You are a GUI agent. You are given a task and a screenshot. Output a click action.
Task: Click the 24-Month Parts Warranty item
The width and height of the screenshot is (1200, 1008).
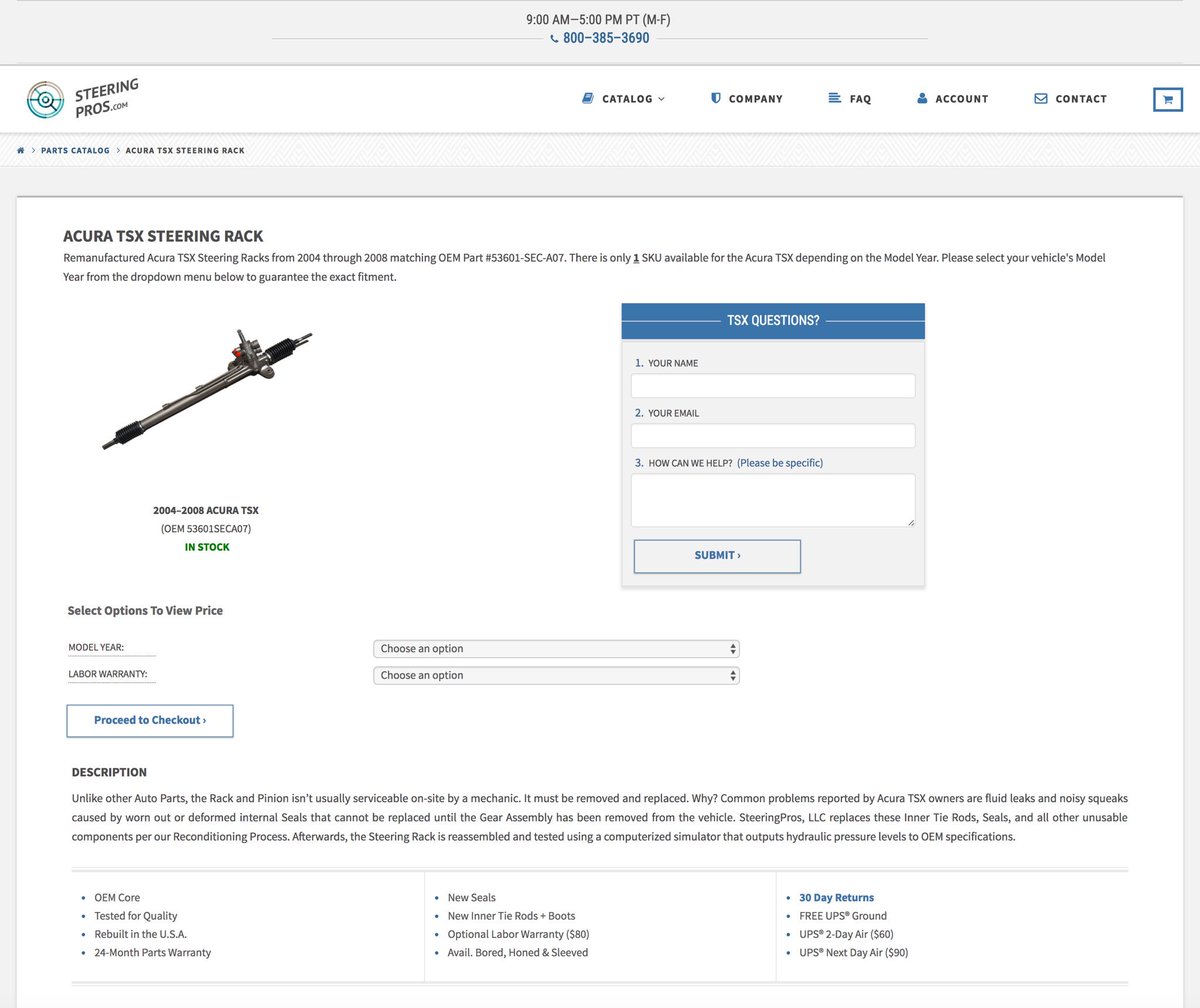(x=153, y=952)
